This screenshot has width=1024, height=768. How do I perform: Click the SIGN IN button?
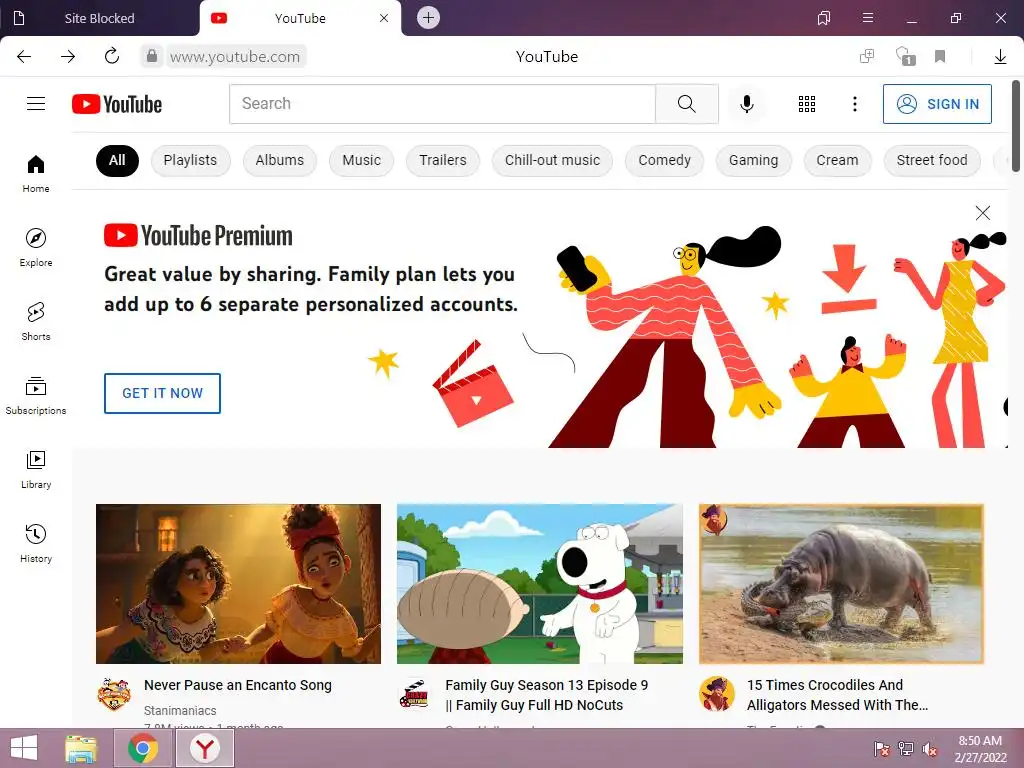pyautogui.click(x=937, y=104)
